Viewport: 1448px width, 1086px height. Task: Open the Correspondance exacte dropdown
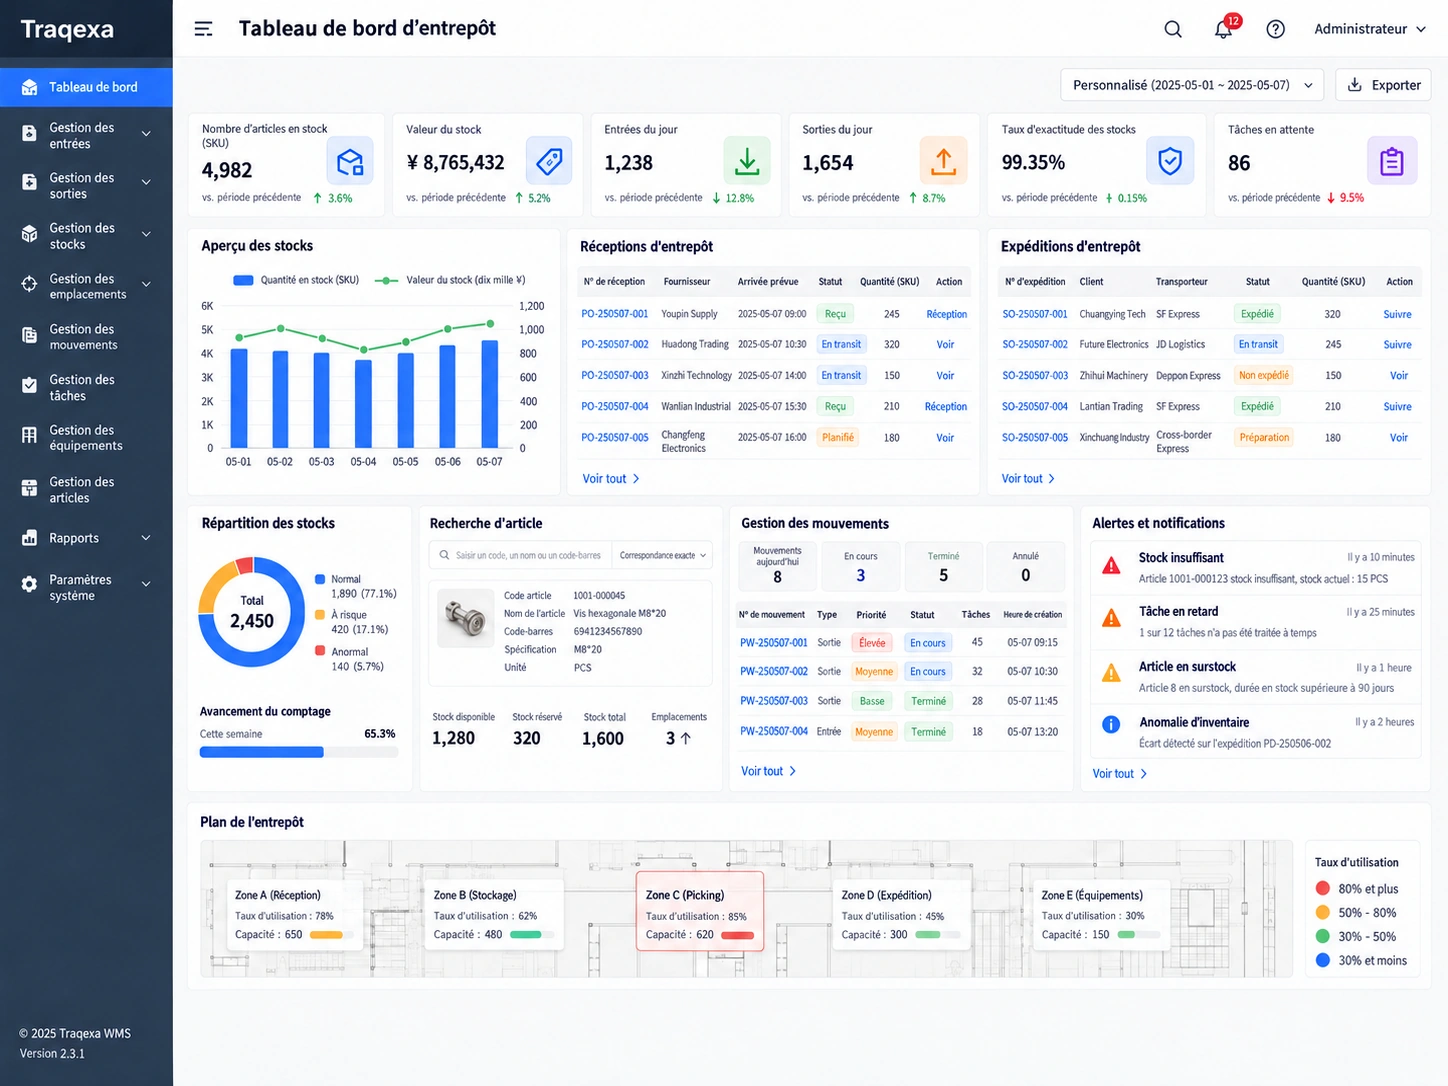tap(662, 555)
